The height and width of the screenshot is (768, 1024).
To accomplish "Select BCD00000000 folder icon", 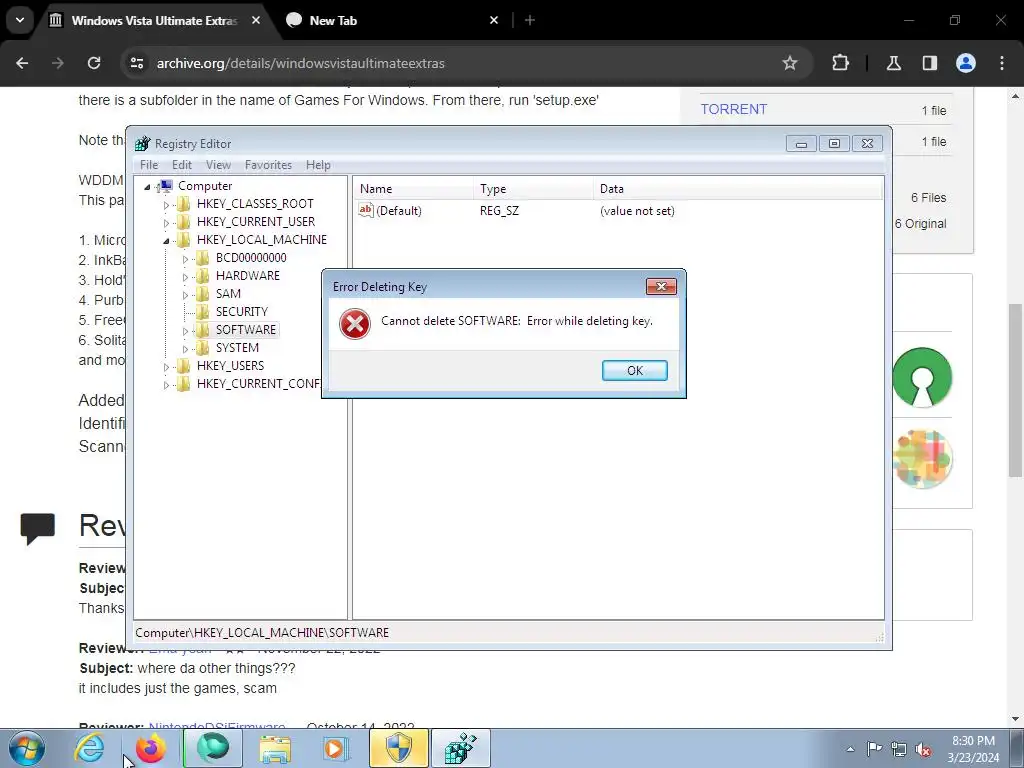I will coord(203,258).
